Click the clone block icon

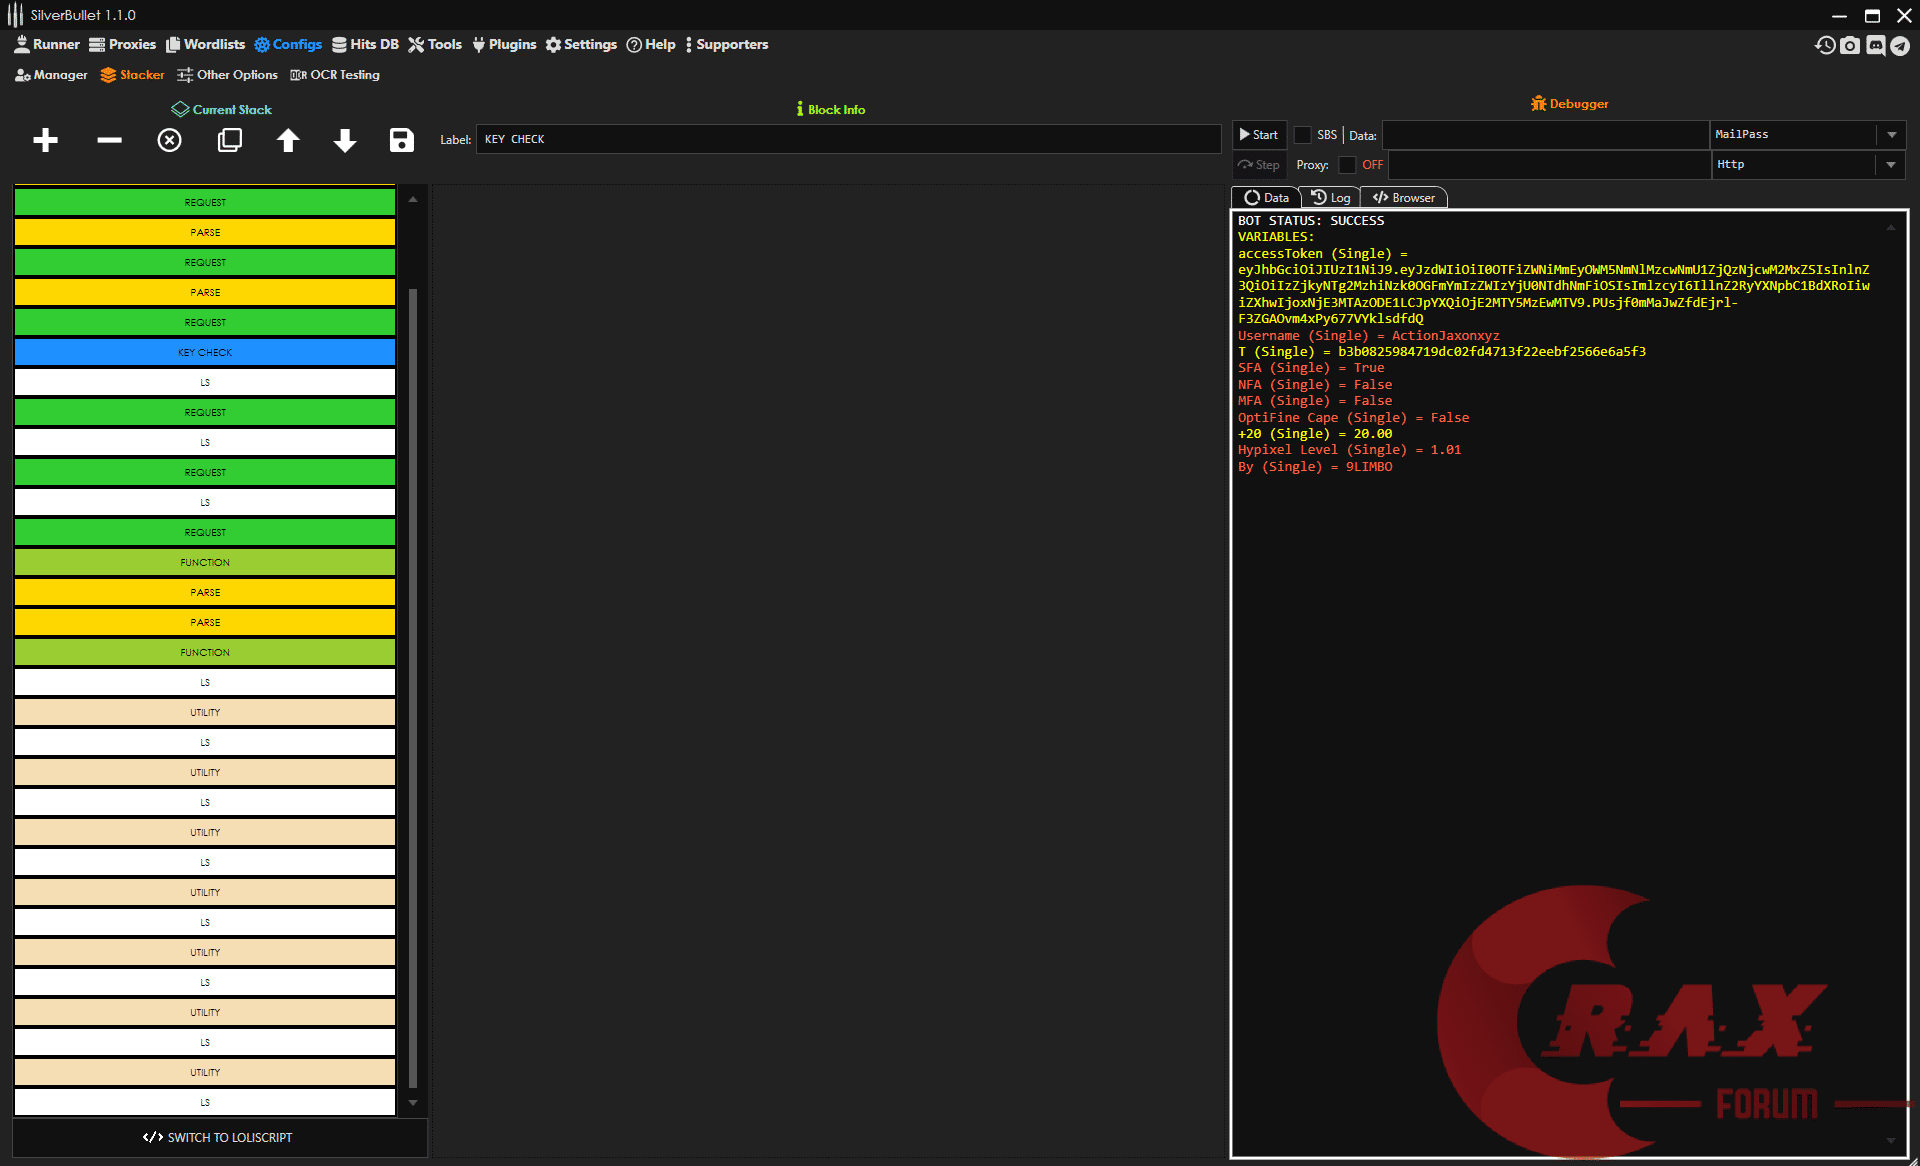230,140
